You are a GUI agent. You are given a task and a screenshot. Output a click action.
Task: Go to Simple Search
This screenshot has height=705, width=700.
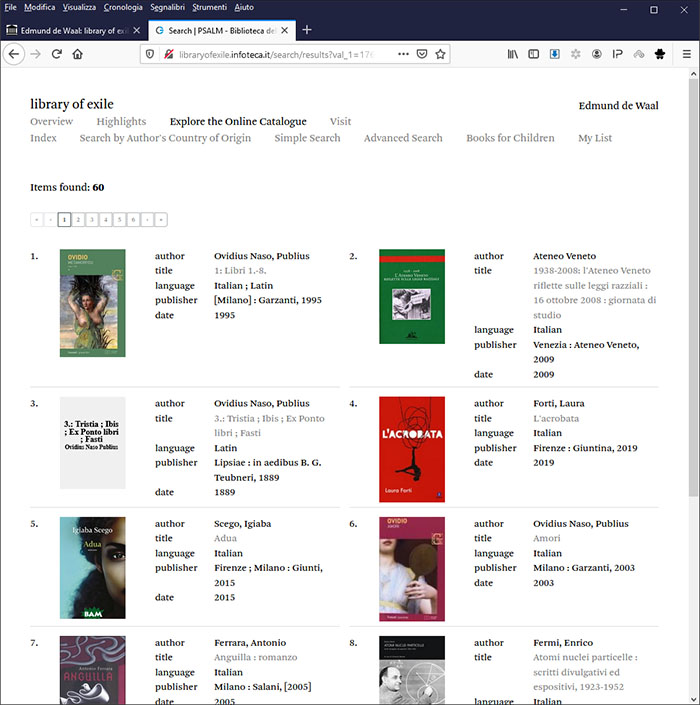[307, 138]
